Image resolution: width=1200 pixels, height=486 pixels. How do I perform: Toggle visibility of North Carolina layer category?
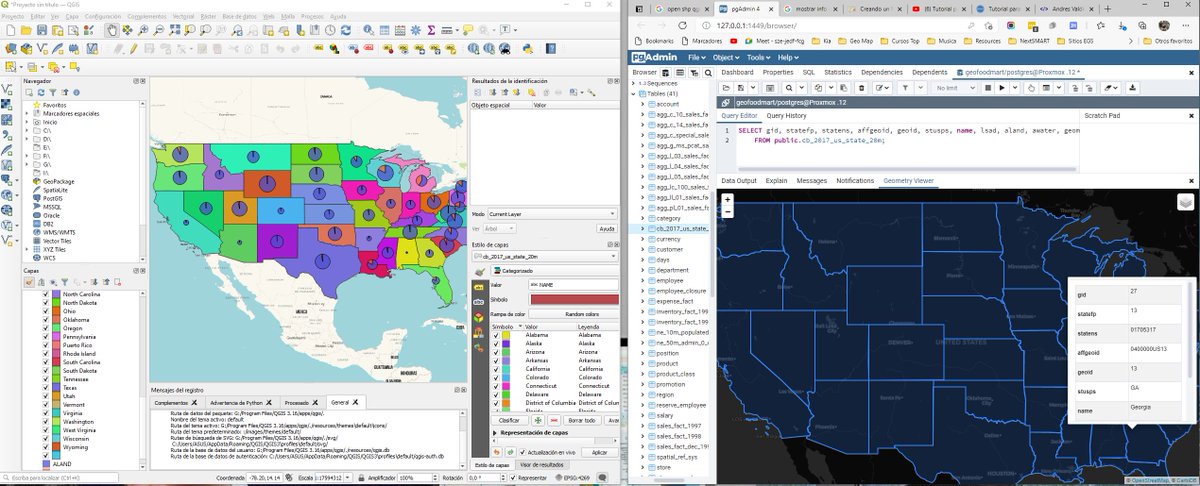(x=44, y=295)
